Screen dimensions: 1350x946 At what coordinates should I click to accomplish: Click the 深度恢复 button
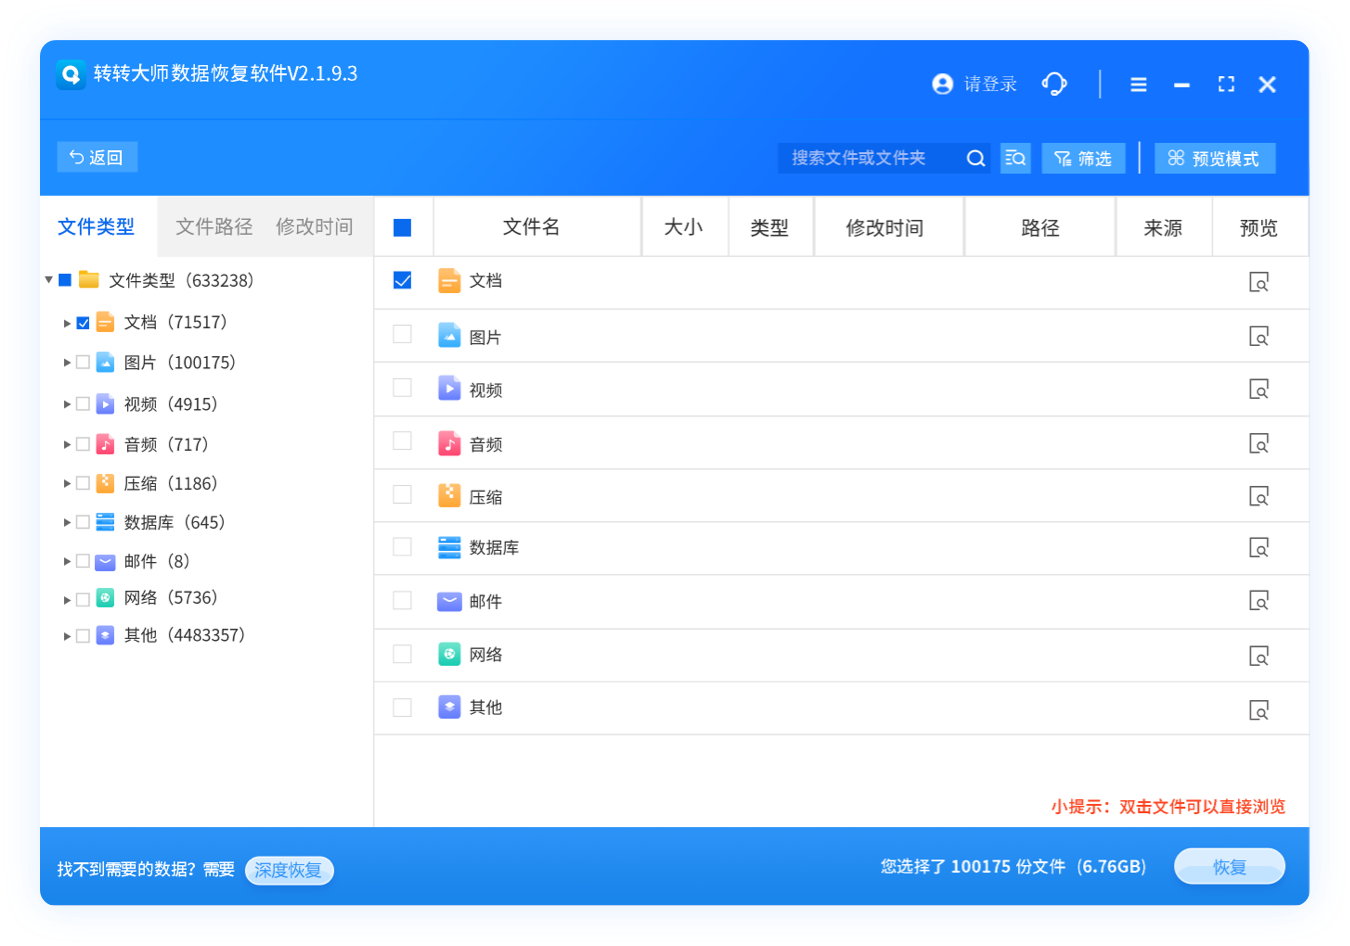288,870
